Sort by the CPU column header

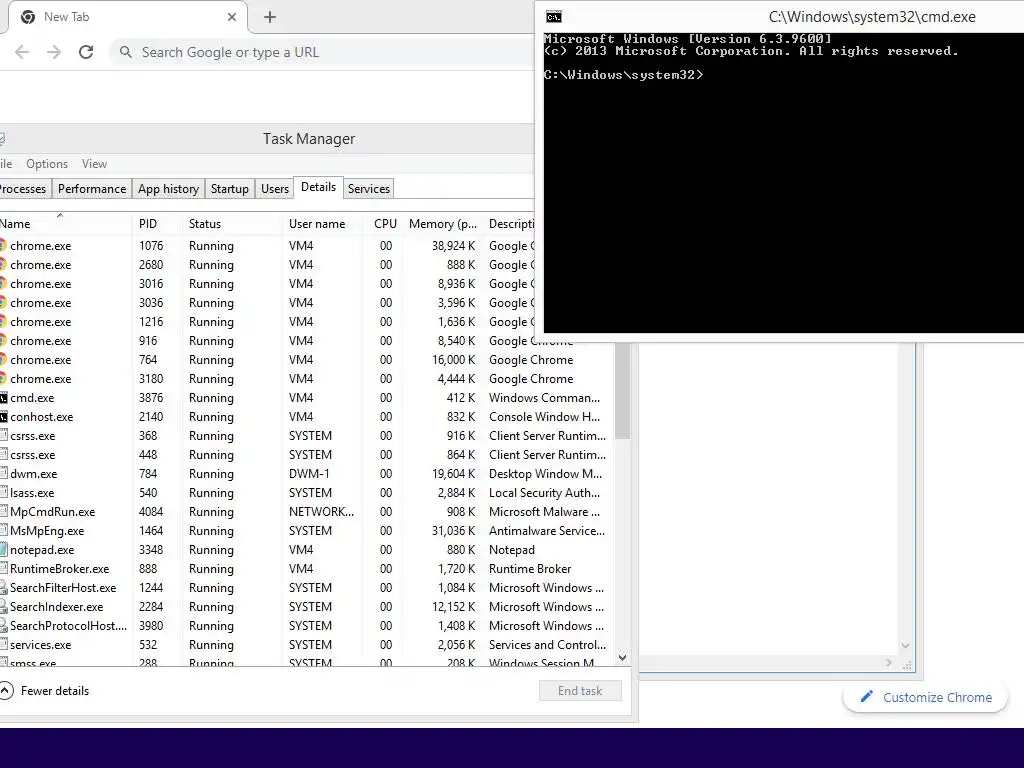pos(383,223)
